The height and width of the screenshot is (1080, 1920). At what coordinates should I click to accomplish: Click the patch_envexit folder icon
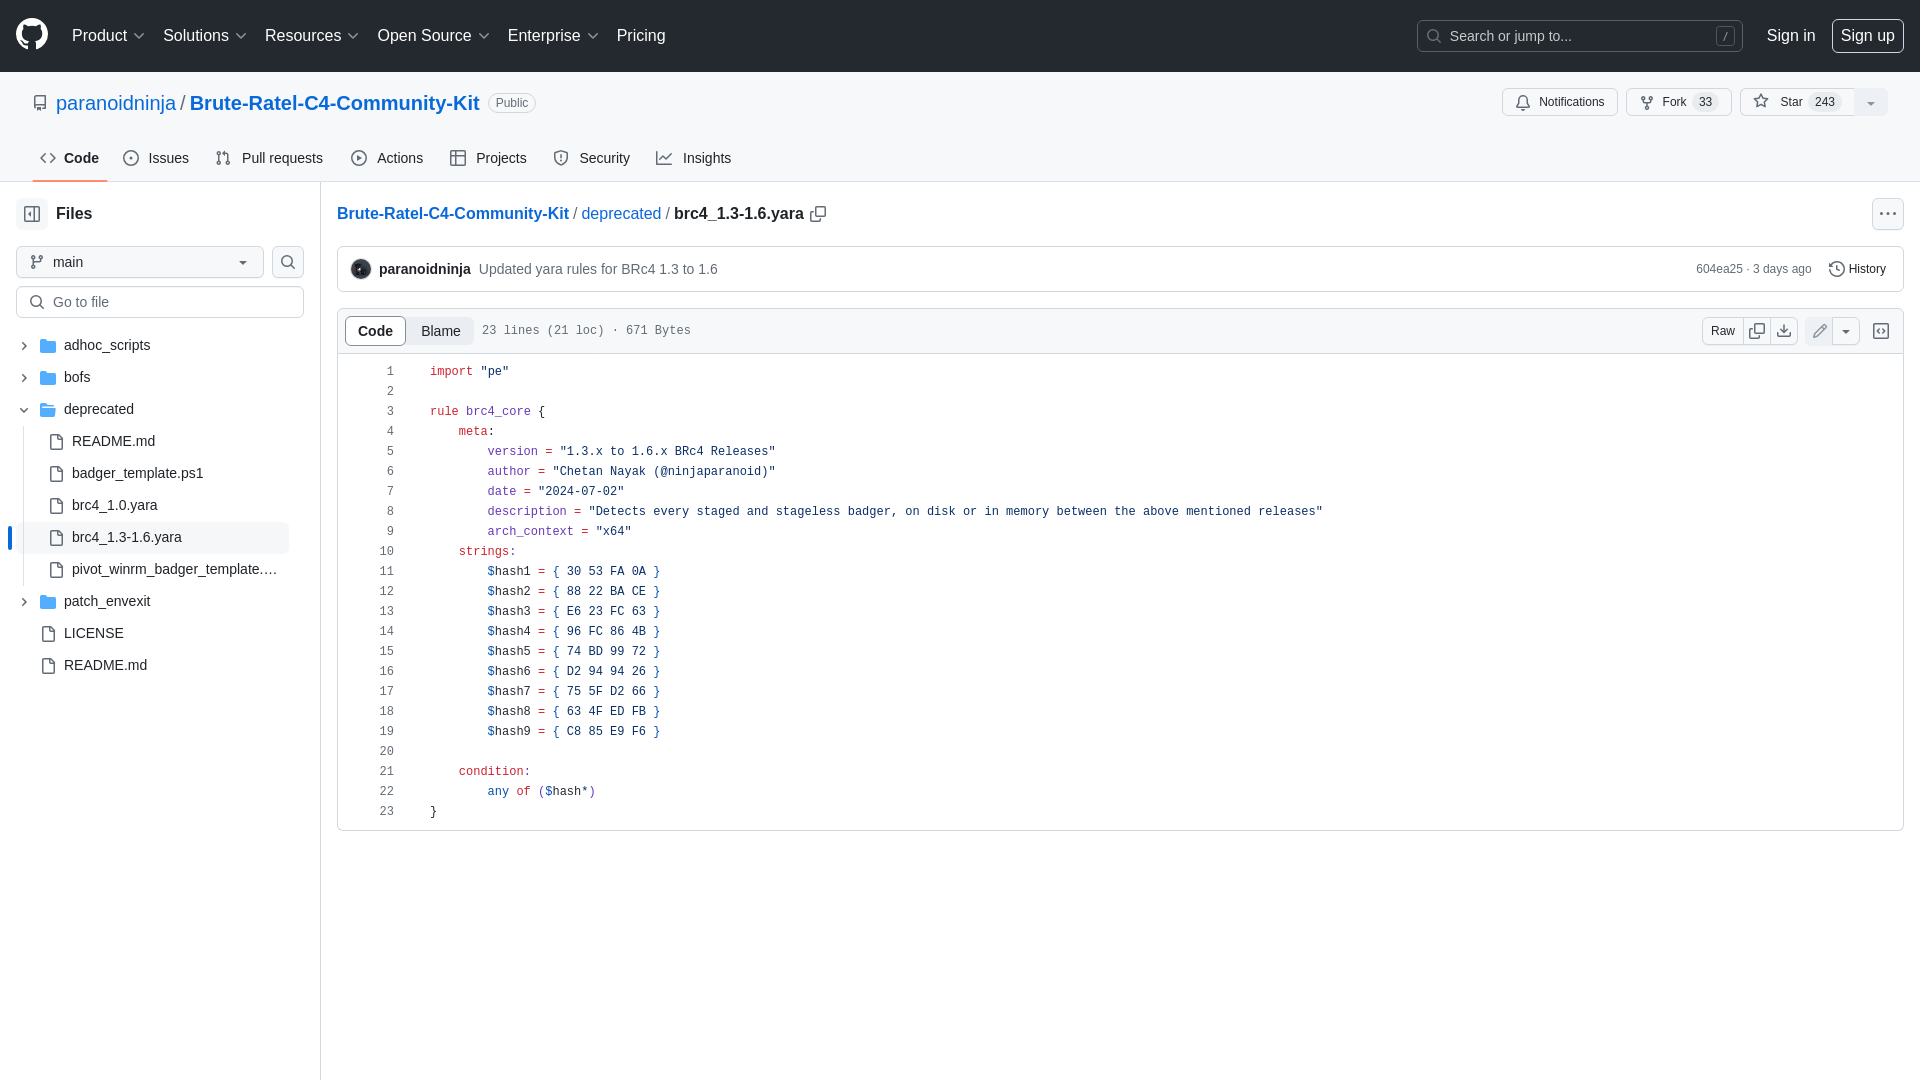pos(48,602)
